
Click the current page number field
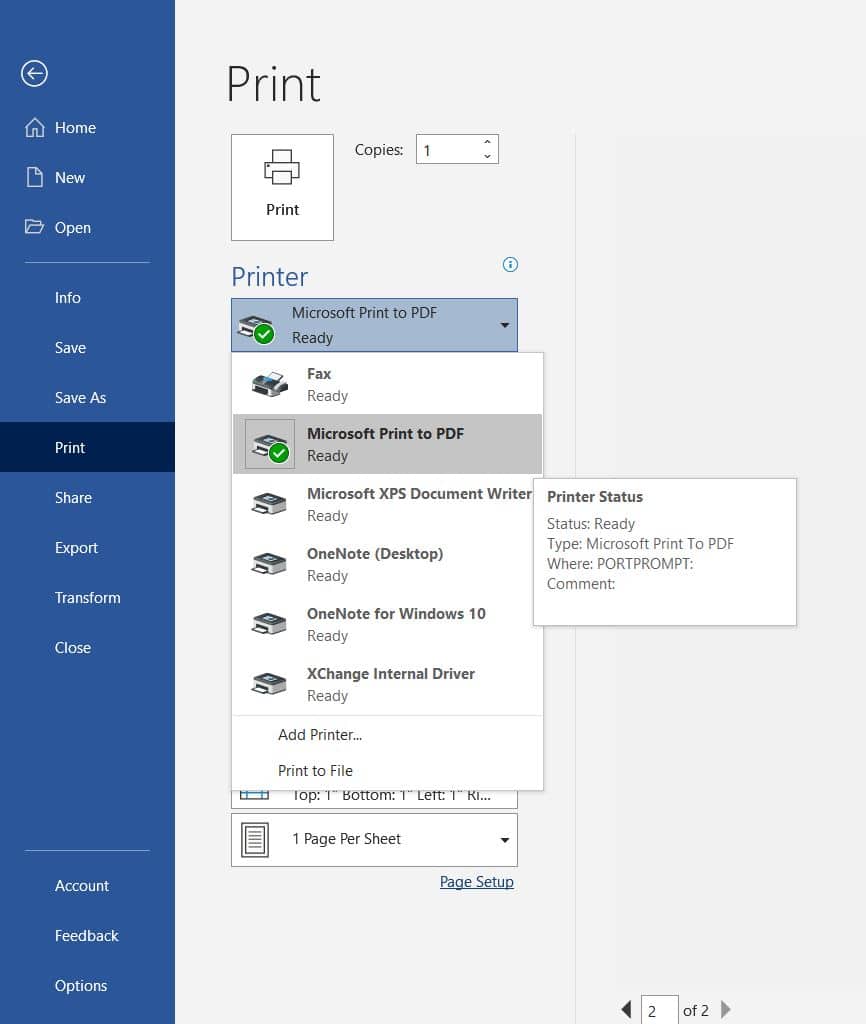pos(660,1010)
